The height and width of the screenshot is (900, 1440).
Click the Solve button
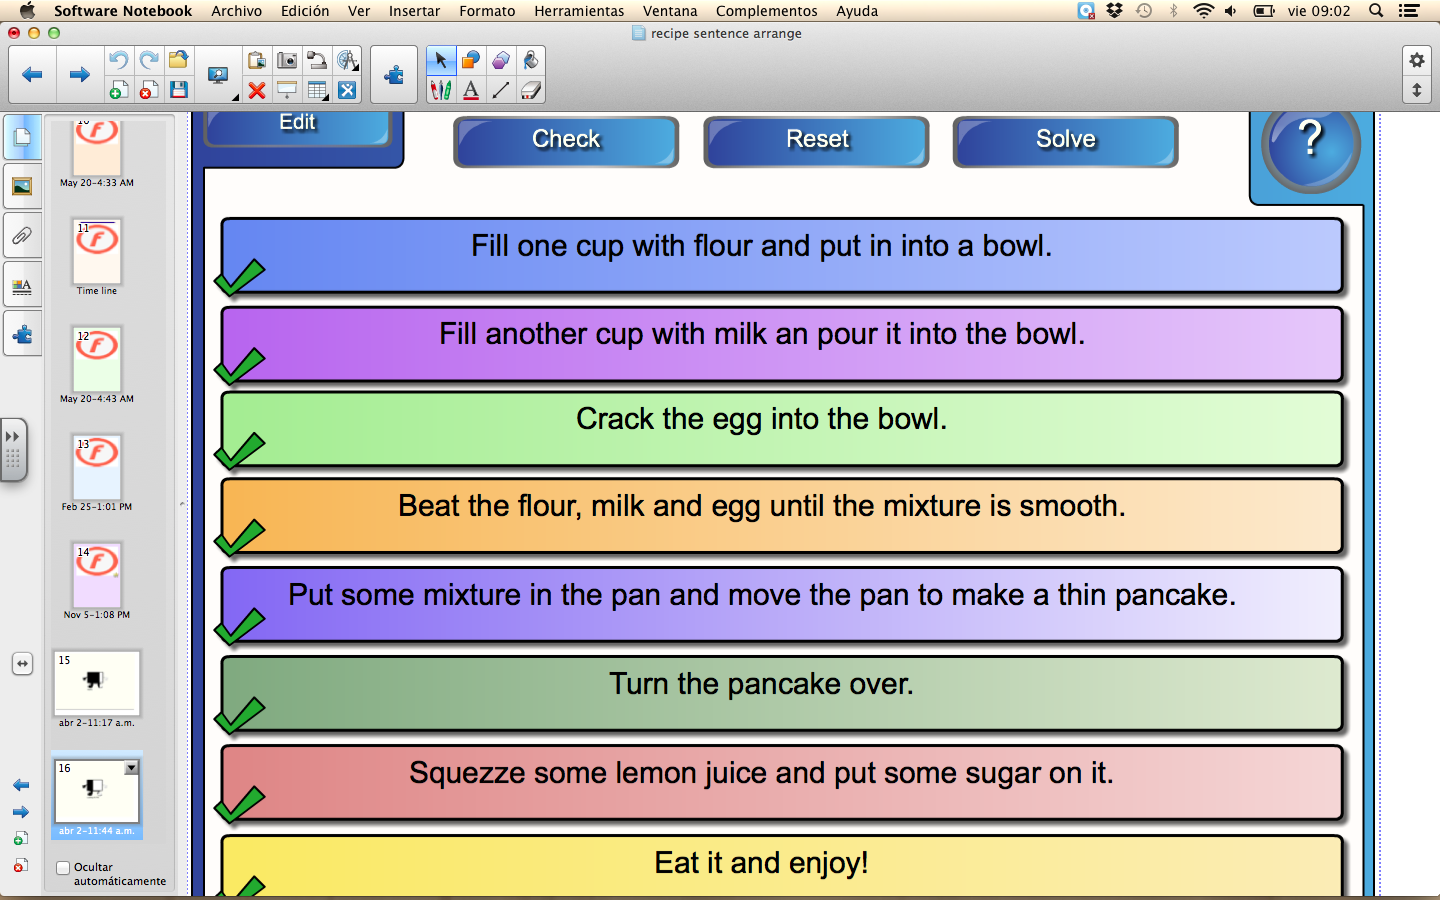point(1066,141)
